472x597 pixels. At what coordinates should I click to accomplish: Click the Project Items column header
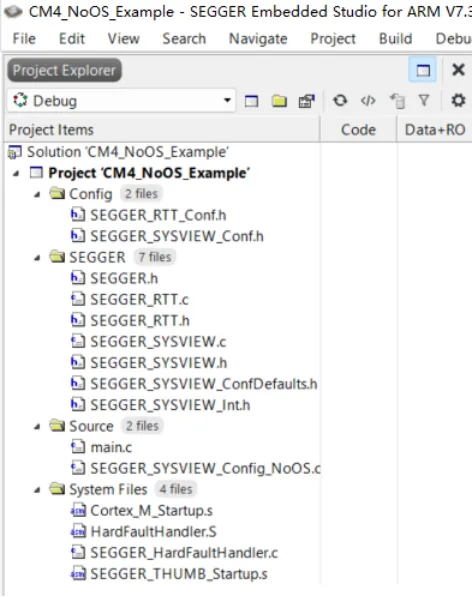[x=163, y=130]
